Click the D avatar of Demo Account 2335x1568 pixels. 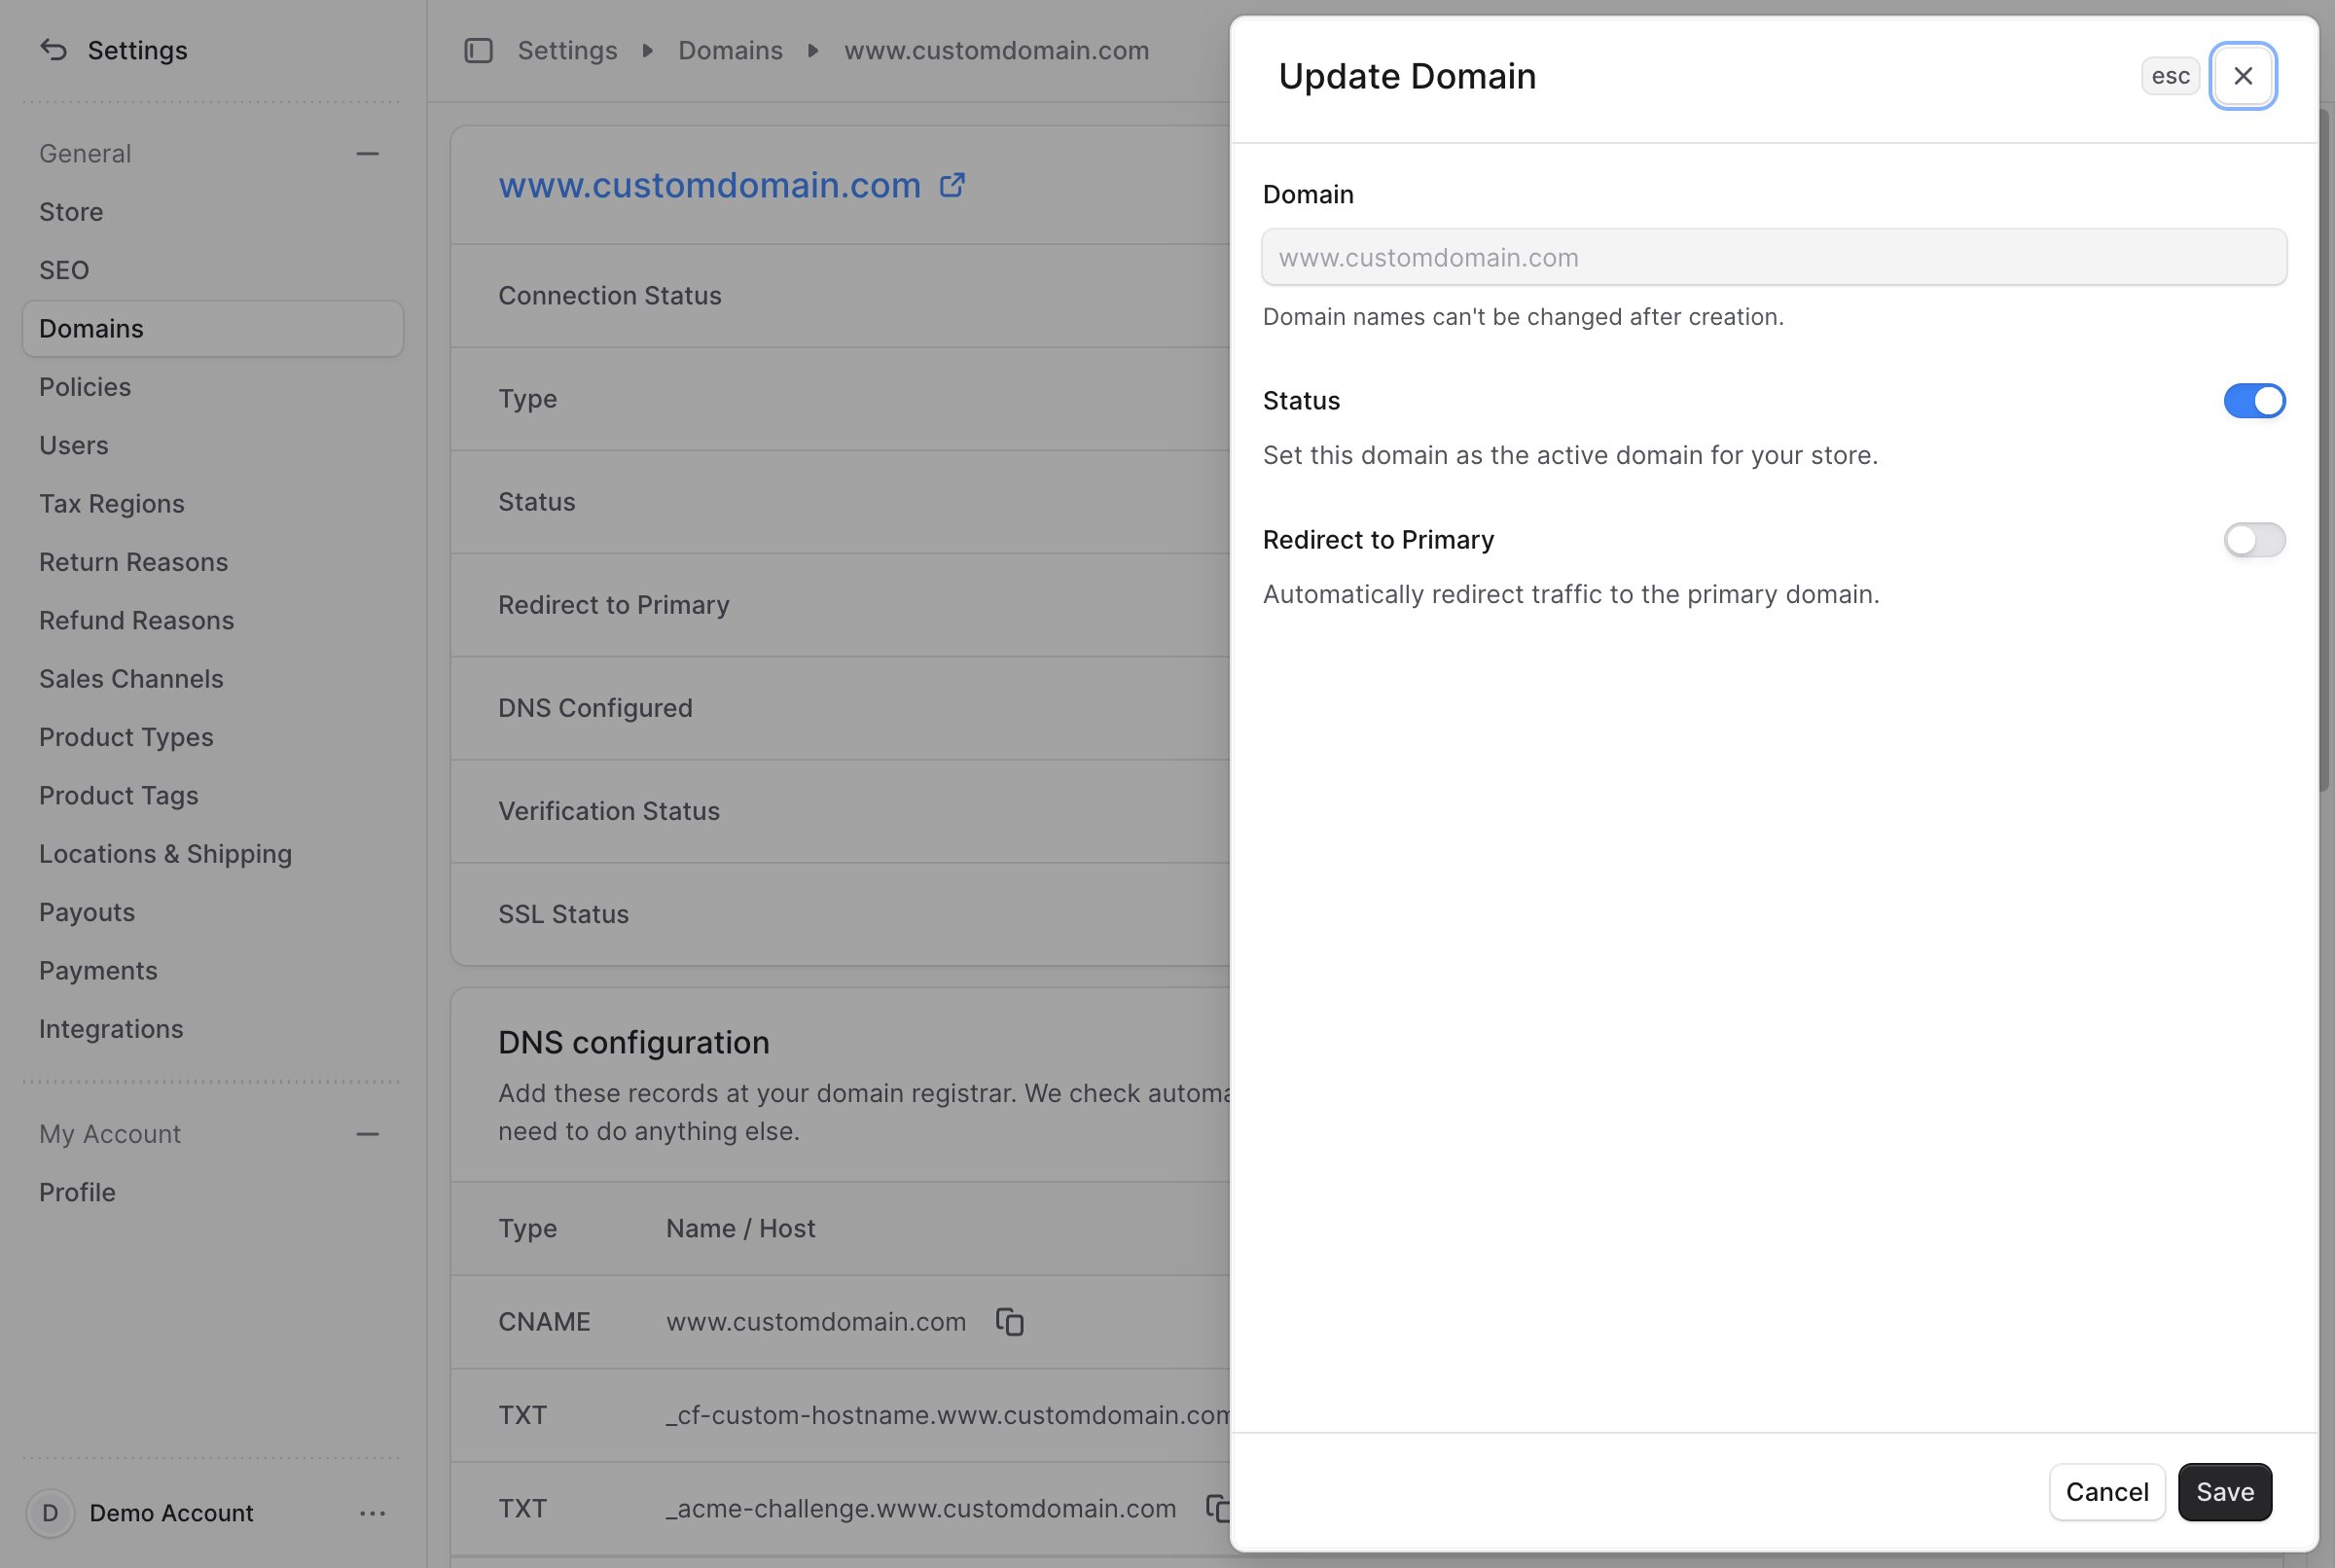(x=50, y=1513)
